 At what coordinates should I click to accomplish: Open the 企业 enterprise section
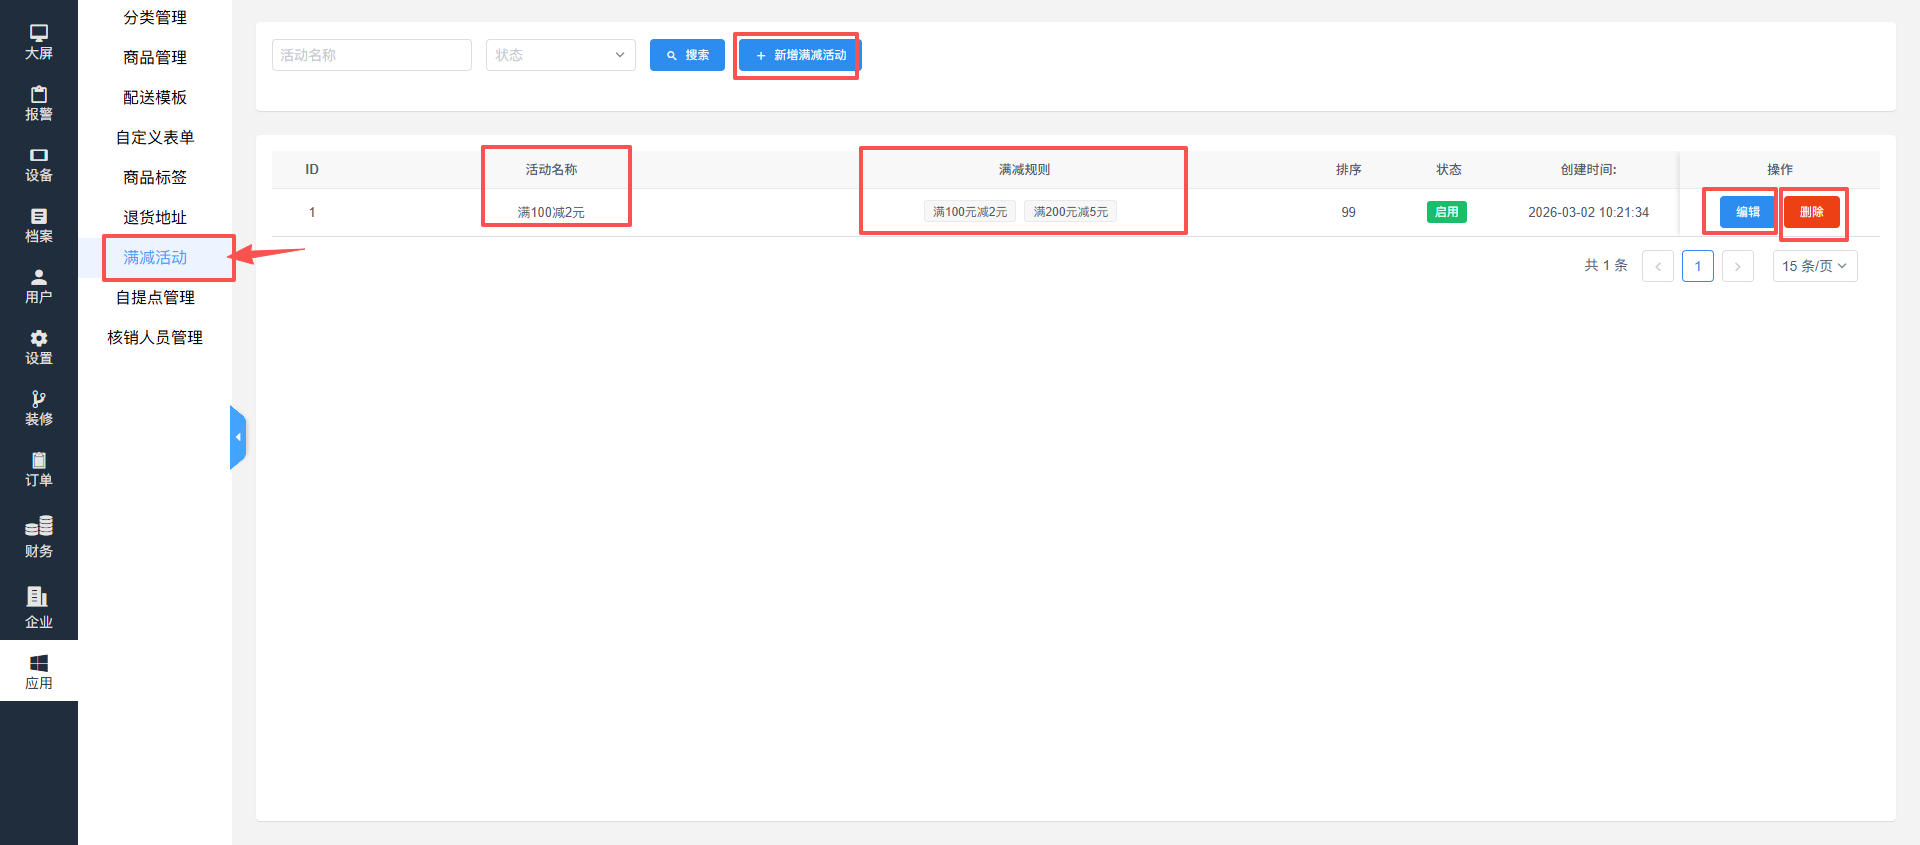coord(39,608)
